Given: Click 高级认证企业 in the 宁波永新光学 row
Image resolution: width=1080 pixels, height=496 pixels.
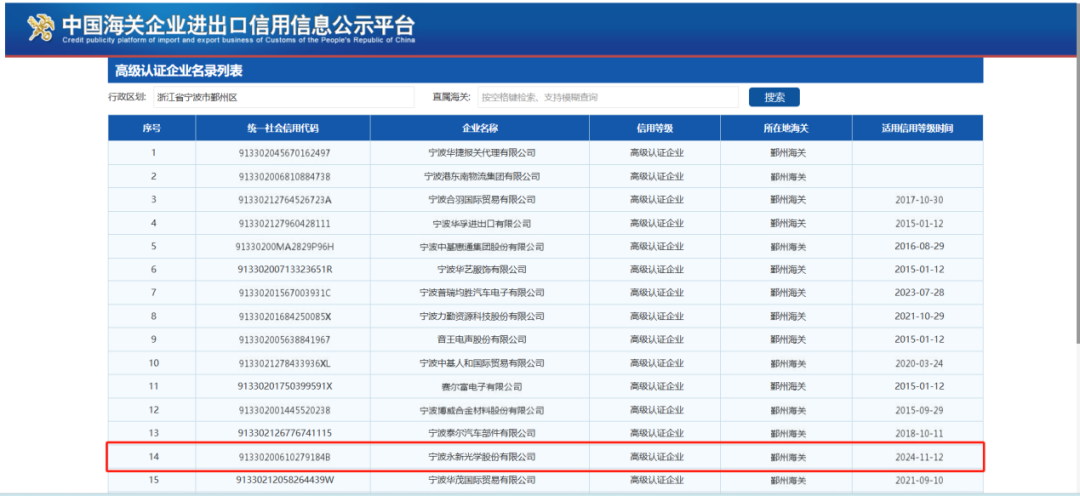Looking at the screenshot, I should point(656,457).
